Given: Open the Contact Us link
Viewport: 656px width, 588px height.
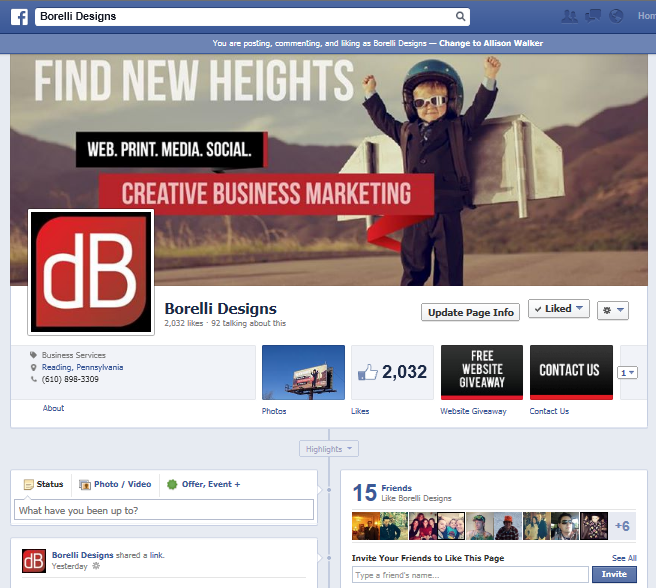Looking at the screenshot, I should pyautogui.click(x=549, y=411).
